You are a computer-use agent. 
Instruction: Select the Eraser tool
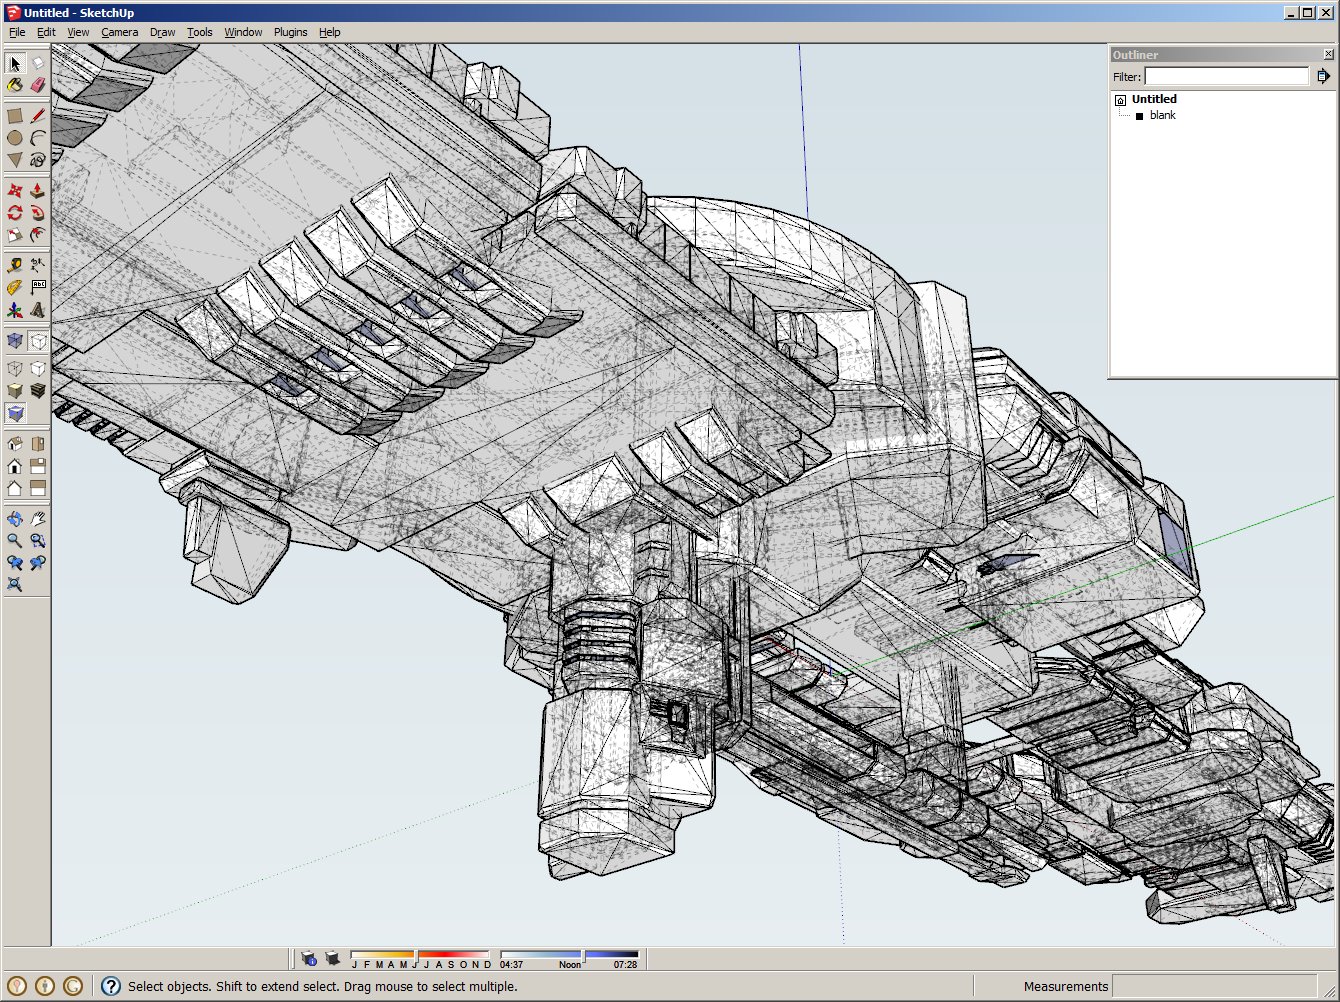(x=38, y=86)
